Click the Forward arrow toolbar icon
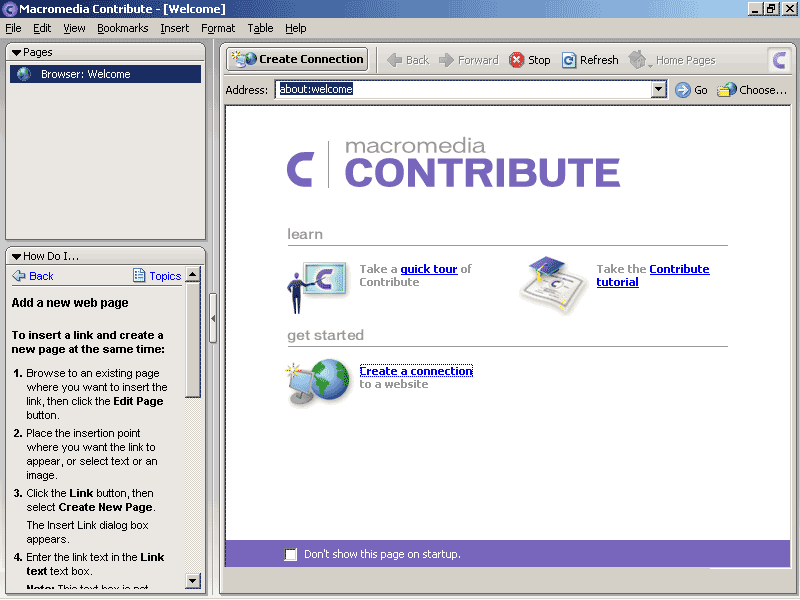800x600 pixels. pyautogui.click(x=446, y=60)
